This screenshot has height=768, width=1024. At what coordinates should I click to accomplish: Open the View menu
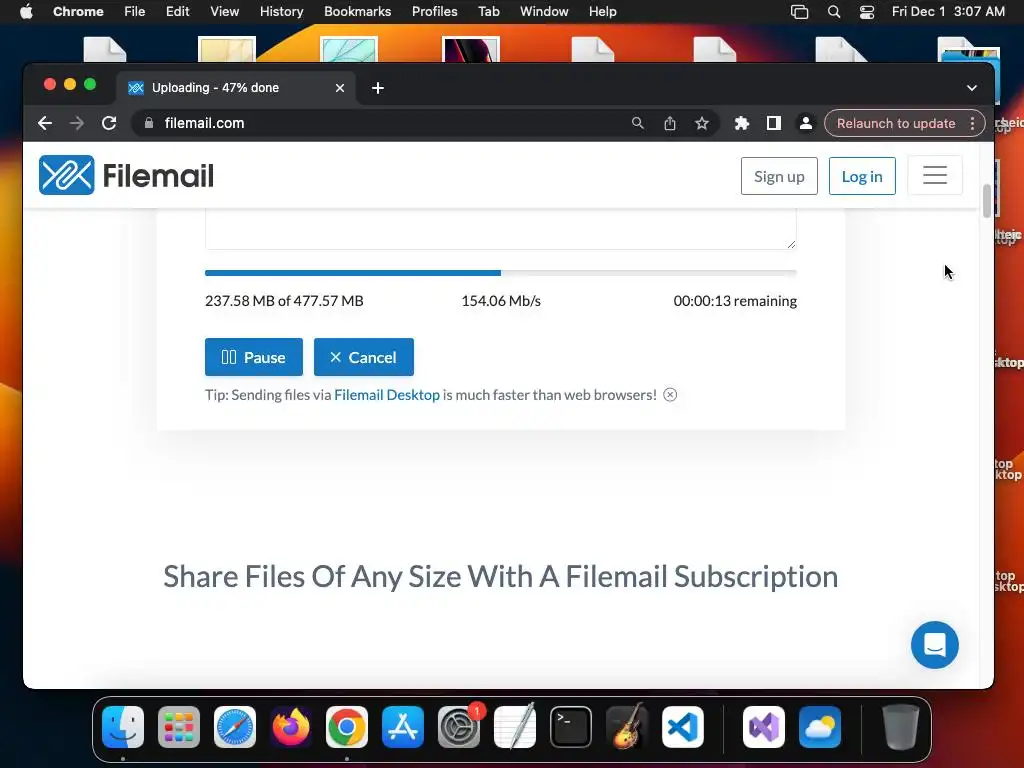225,12
